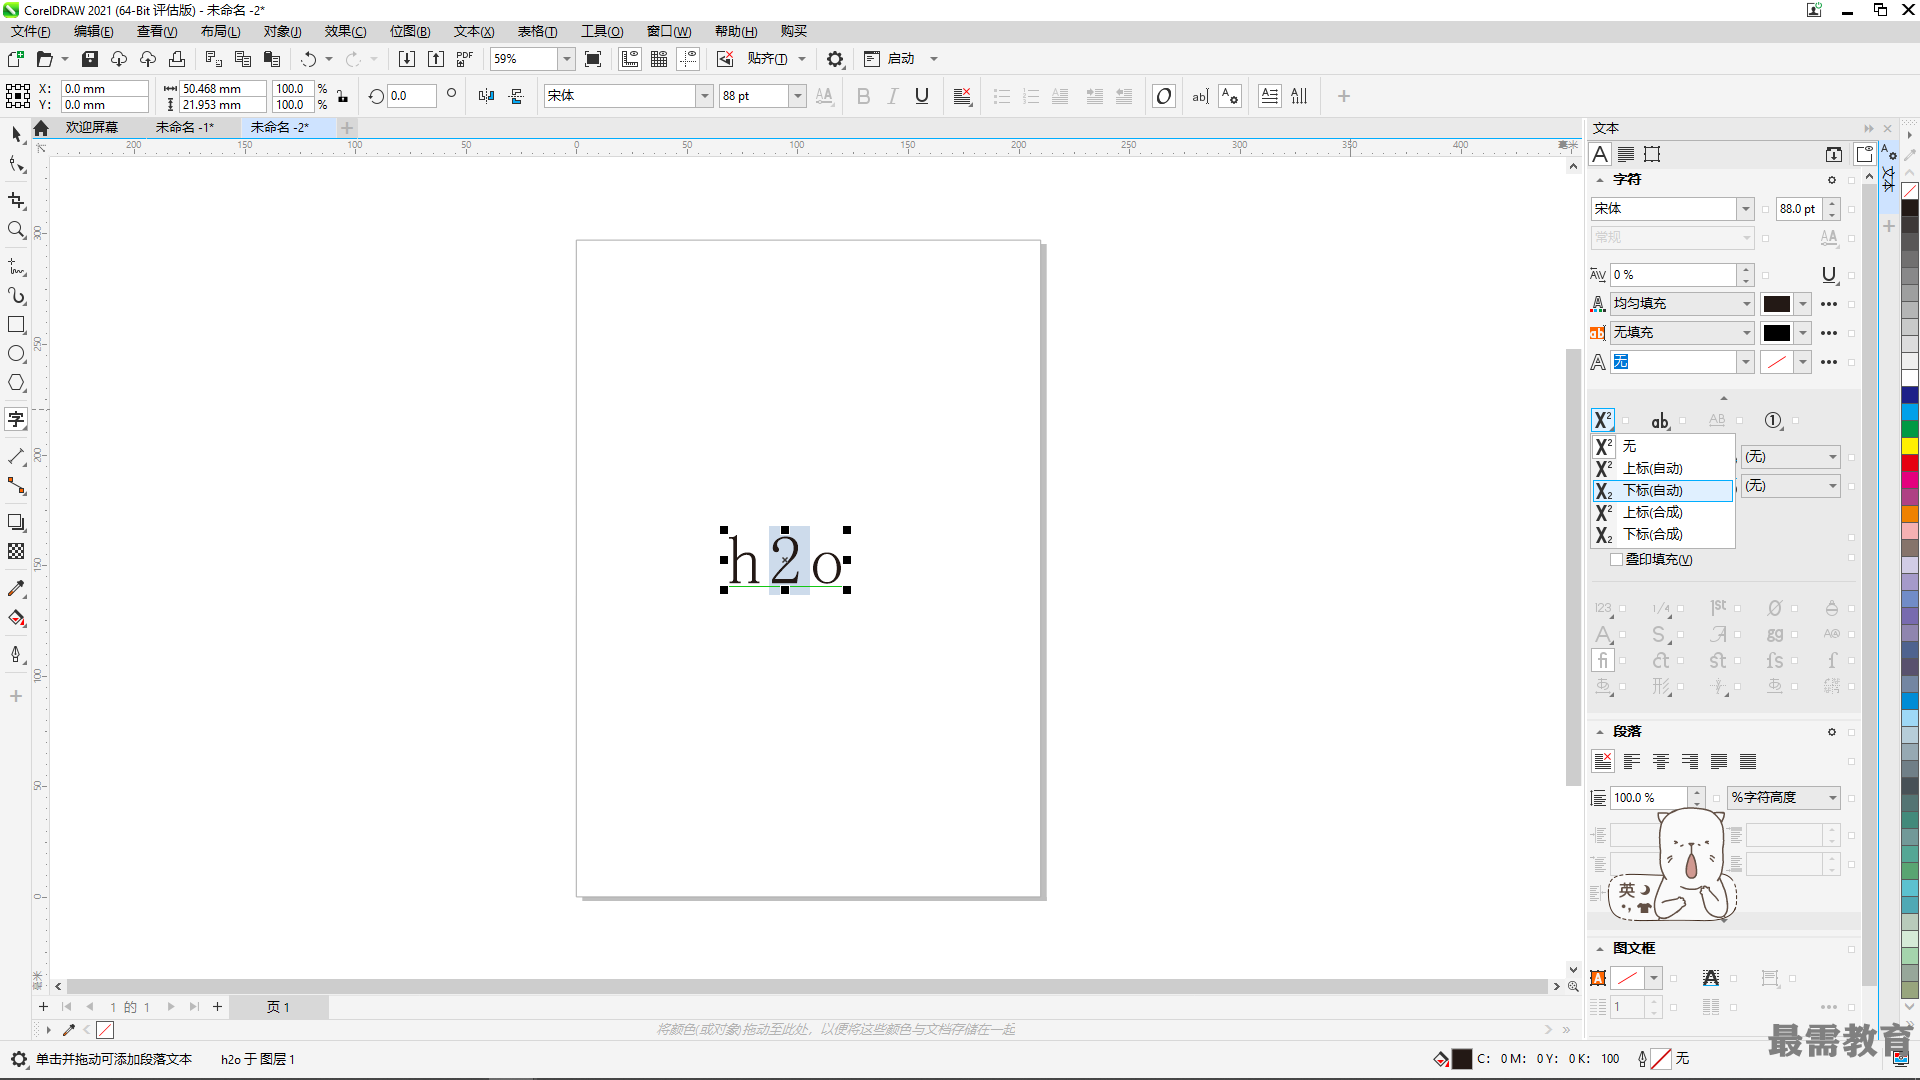Open the 文件 menu

30,31
